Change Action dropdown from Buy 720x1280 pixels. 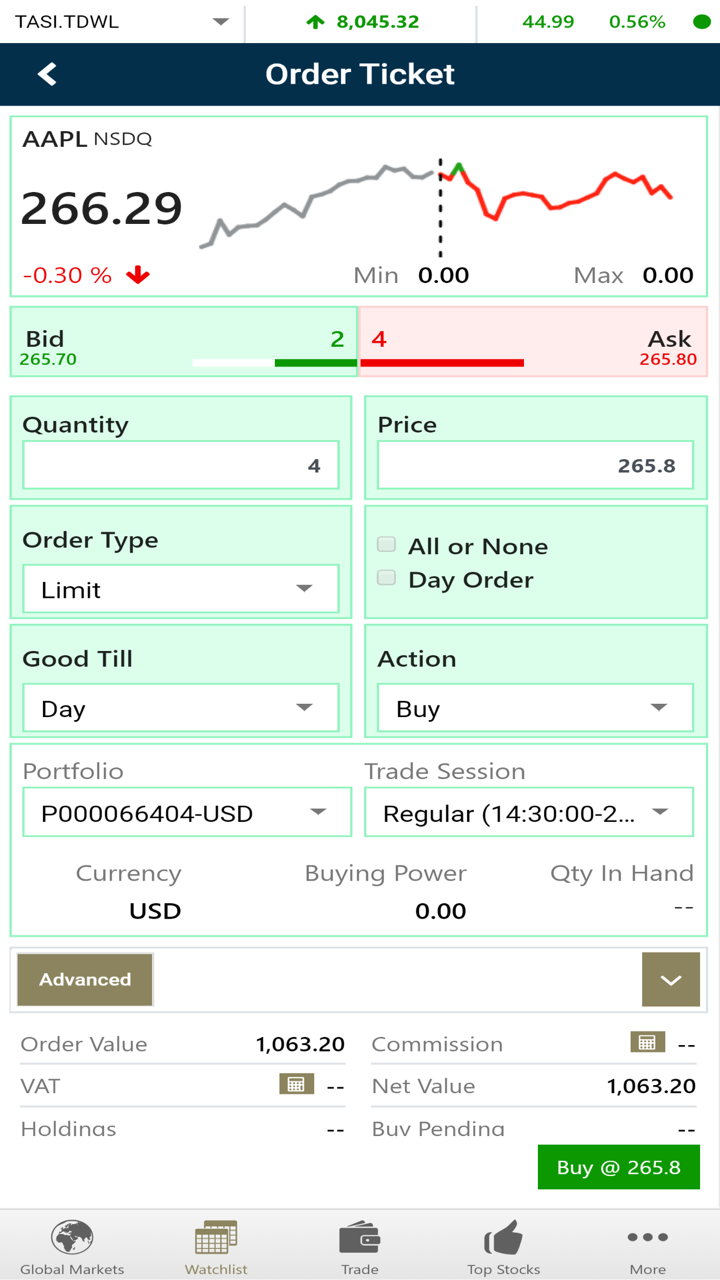[535, 708]
